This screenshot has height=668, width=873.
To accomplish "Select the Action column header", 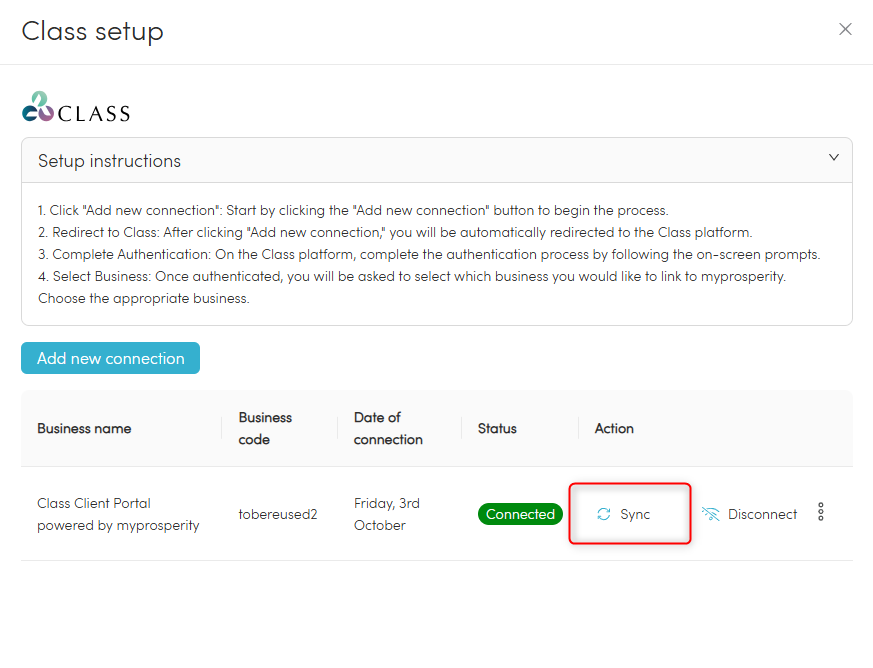I will tap(614, 429).
